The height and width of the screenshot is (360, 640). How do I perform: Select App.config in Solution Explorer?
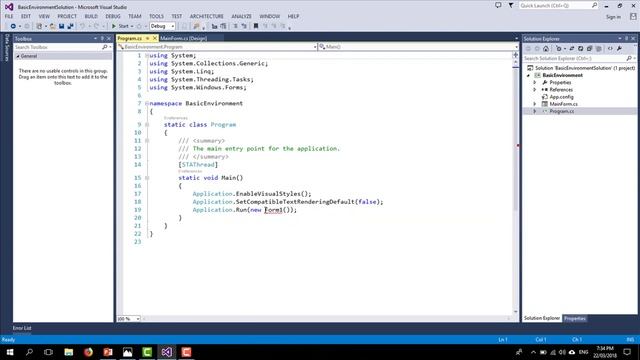pos(561,97)
